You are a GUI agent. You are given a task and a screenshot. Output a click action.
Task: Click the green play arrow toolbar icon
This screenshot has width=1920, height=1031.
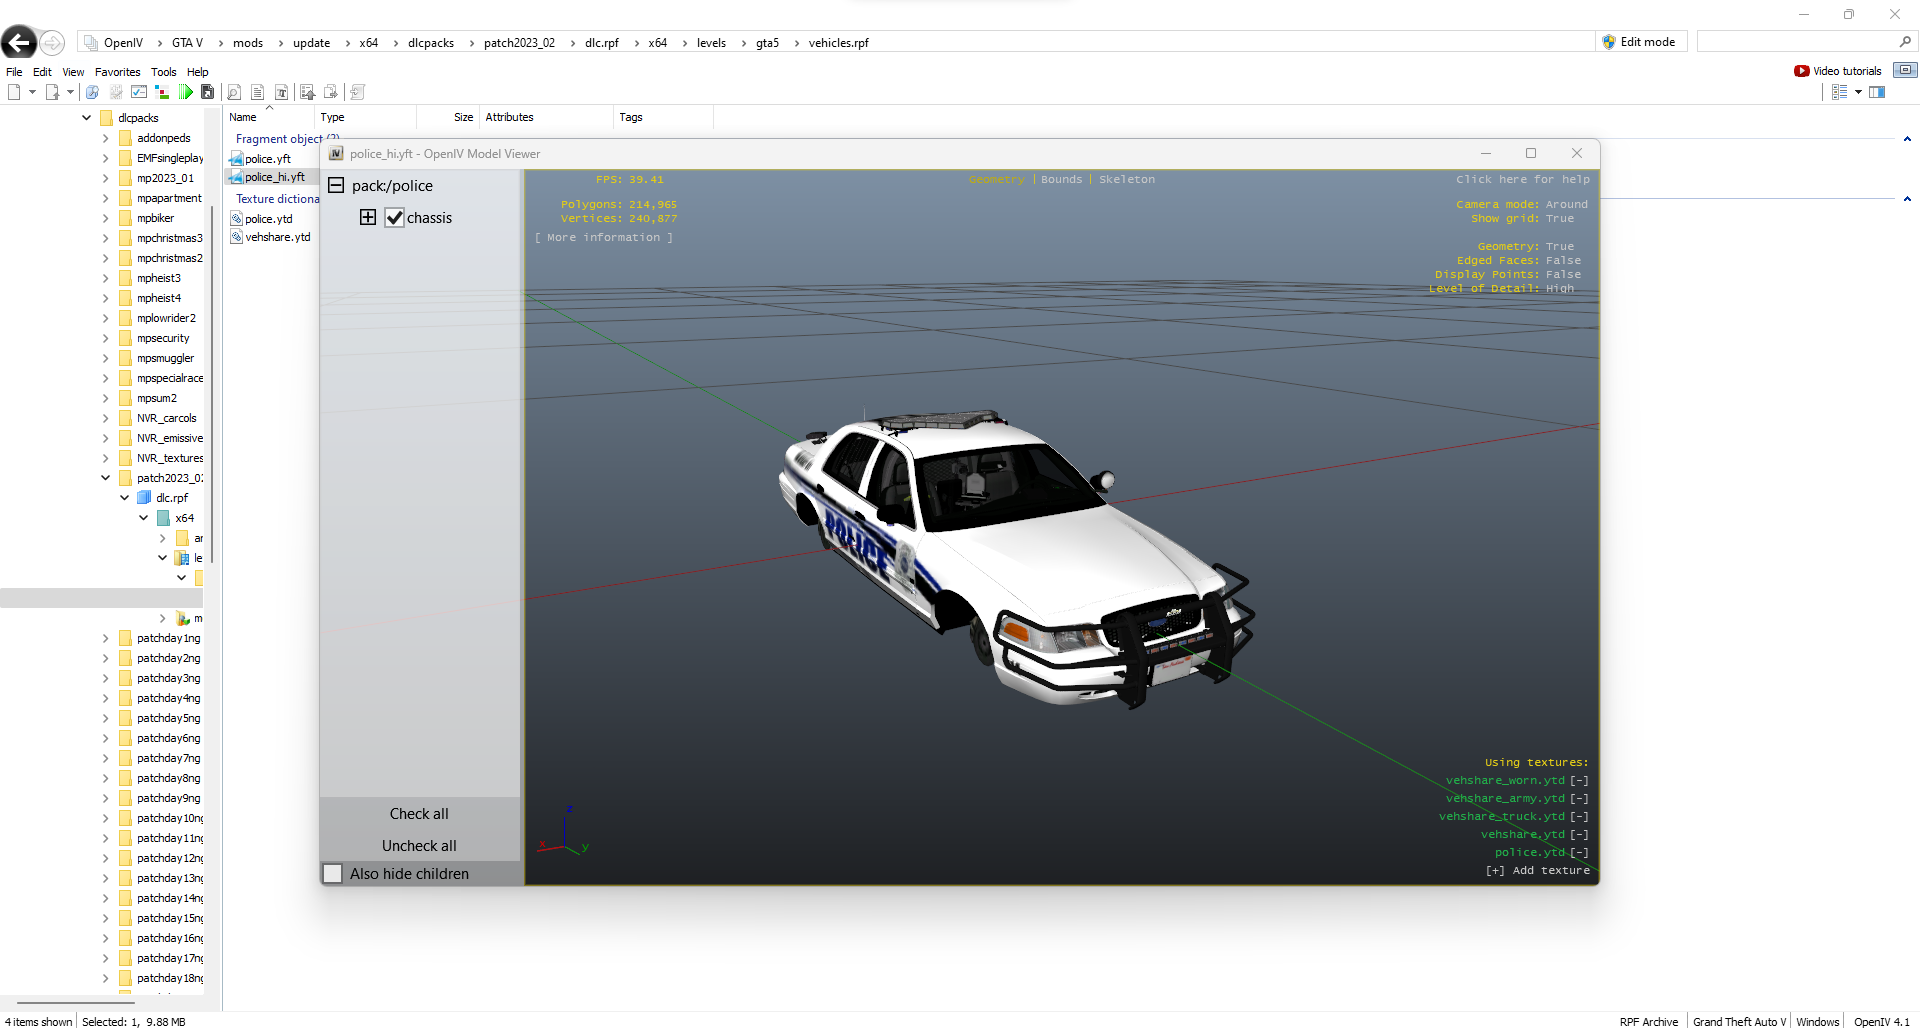[186, 92]
